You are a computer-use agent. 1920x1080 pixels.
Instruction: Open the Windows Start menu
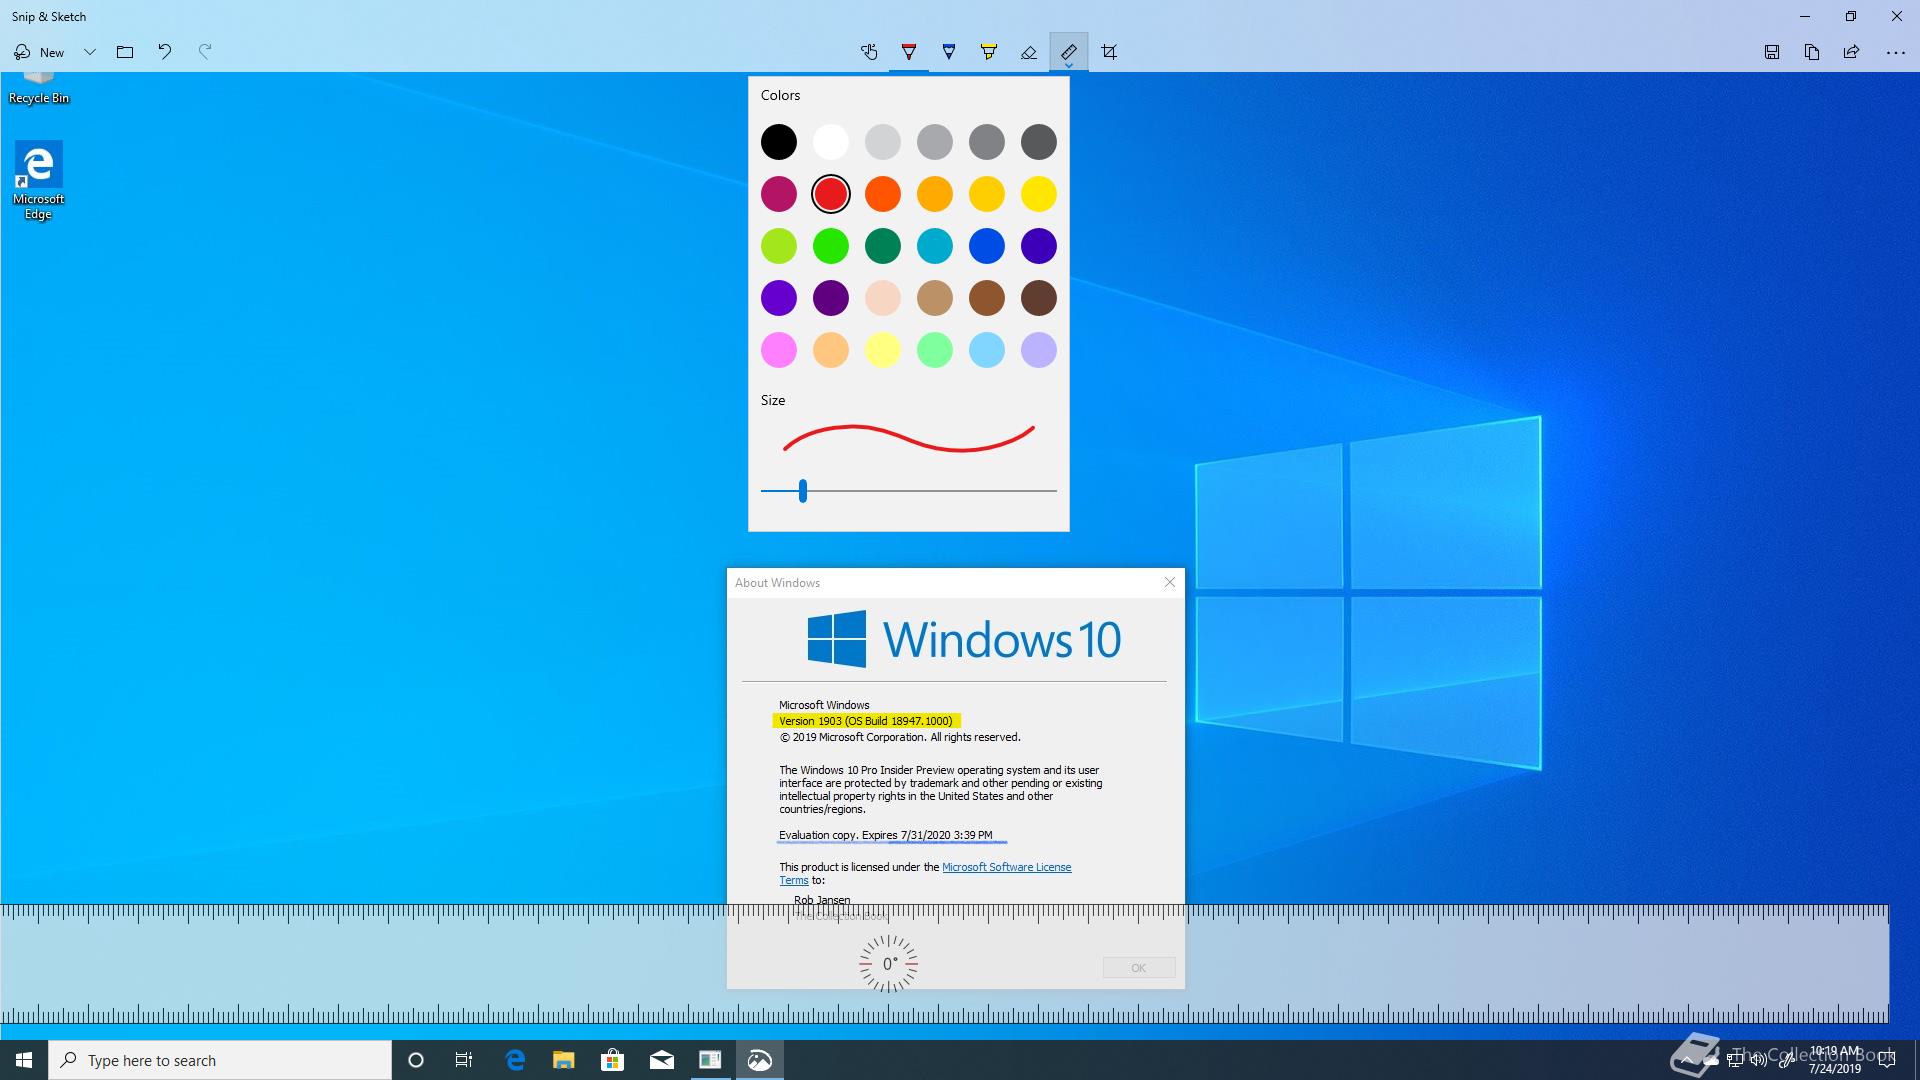24,1060
